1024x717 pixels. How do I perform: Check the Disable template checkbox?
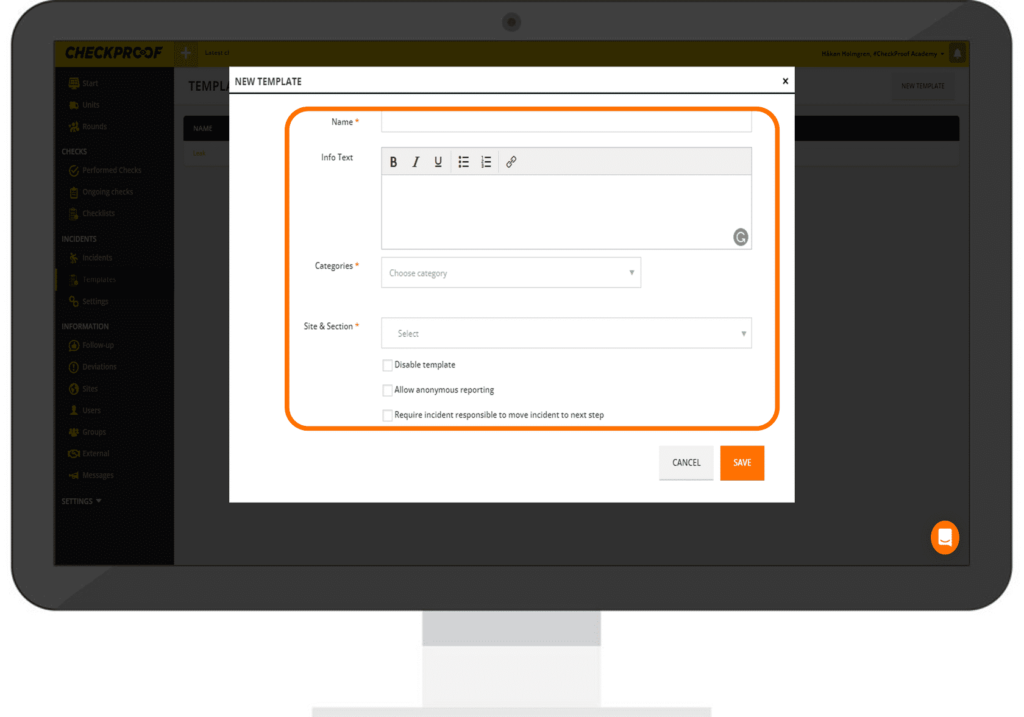(x=388, y=366)
